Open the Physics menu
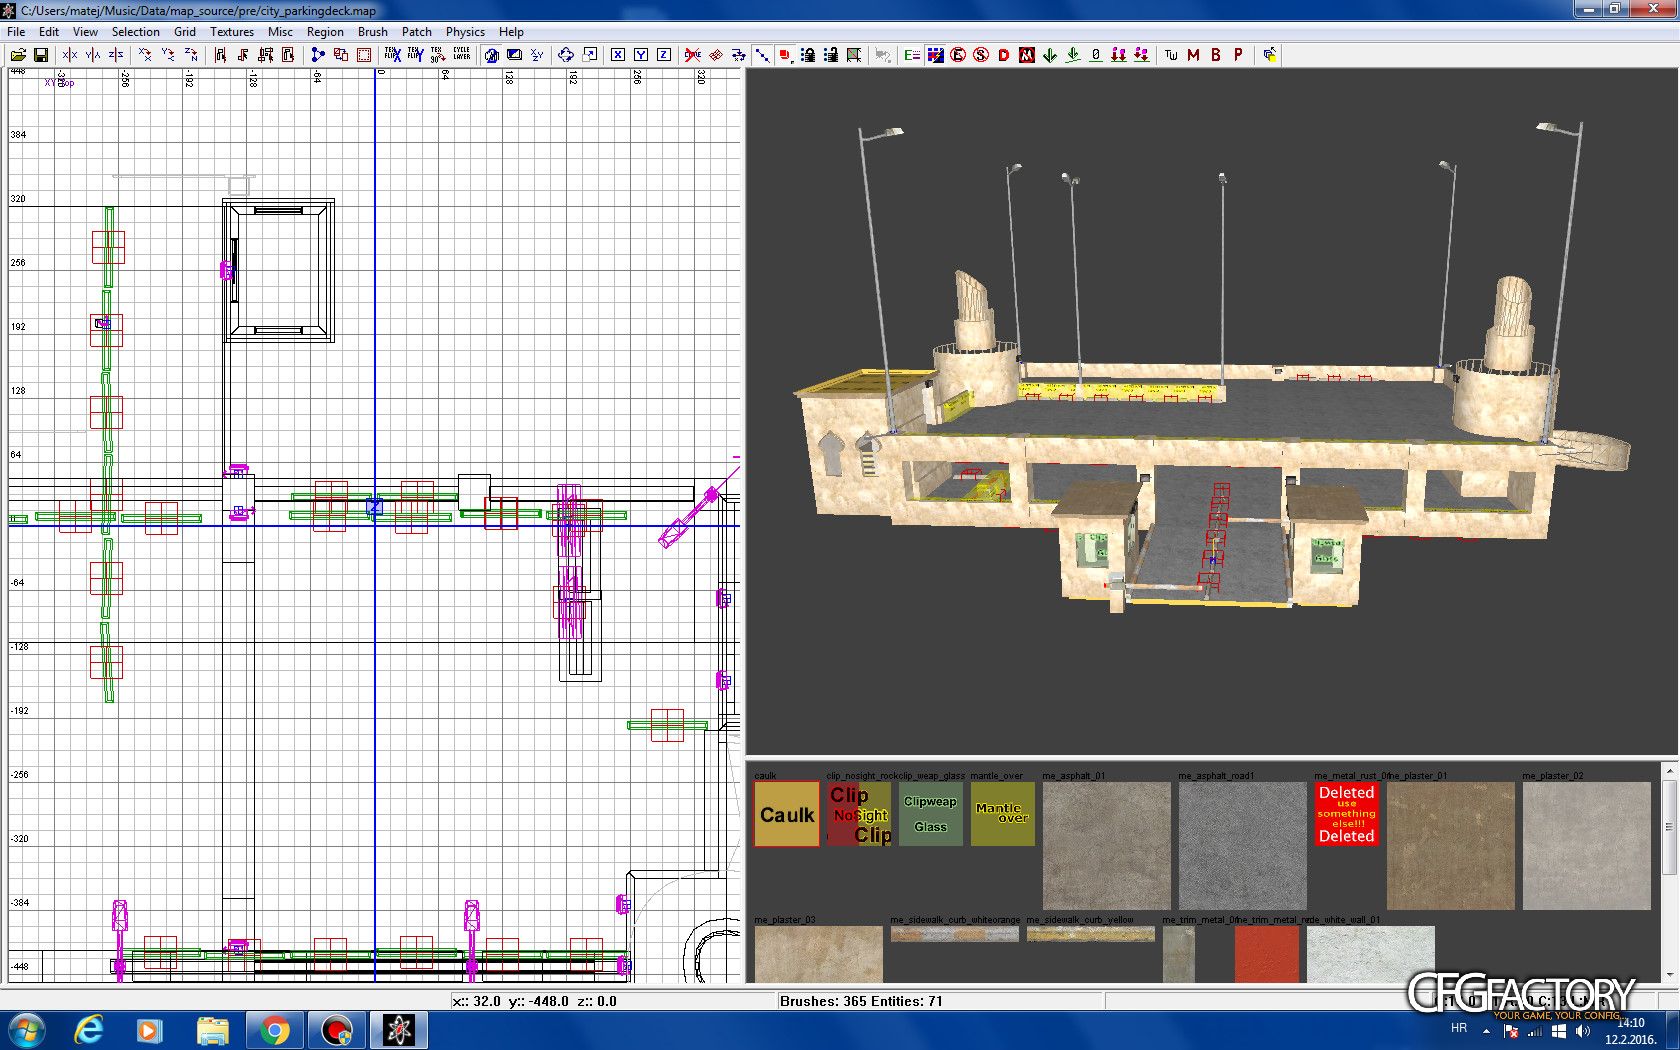This screenshot has width=1680, height=1050. point(465,32)
